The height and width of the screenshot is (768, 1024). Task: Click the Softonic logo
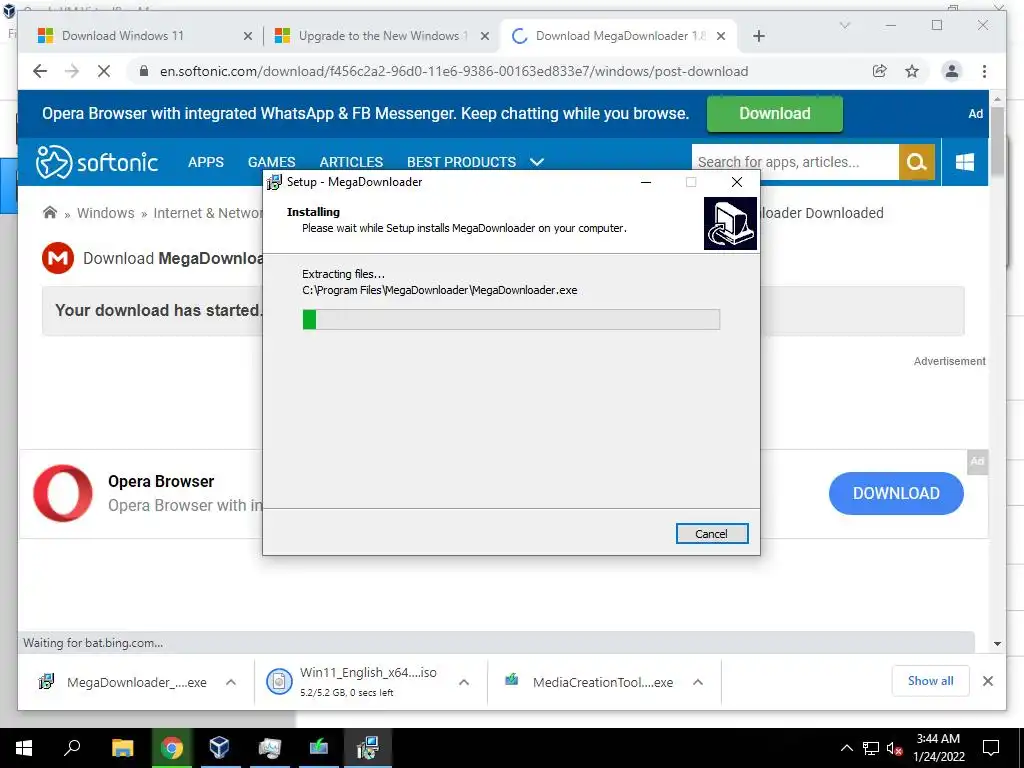click(x=97, y=162)
